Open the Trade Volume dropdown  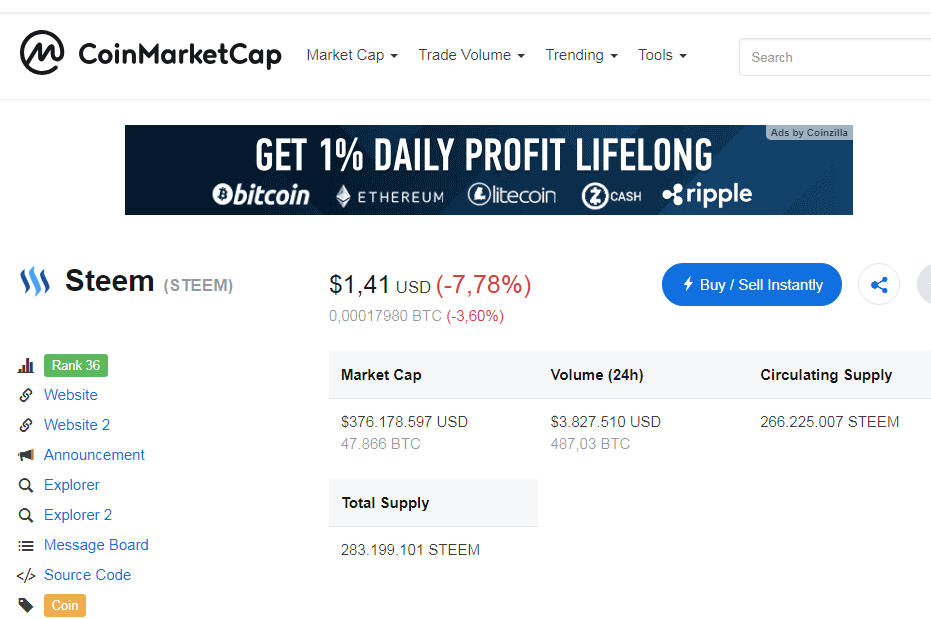(471, 55)
